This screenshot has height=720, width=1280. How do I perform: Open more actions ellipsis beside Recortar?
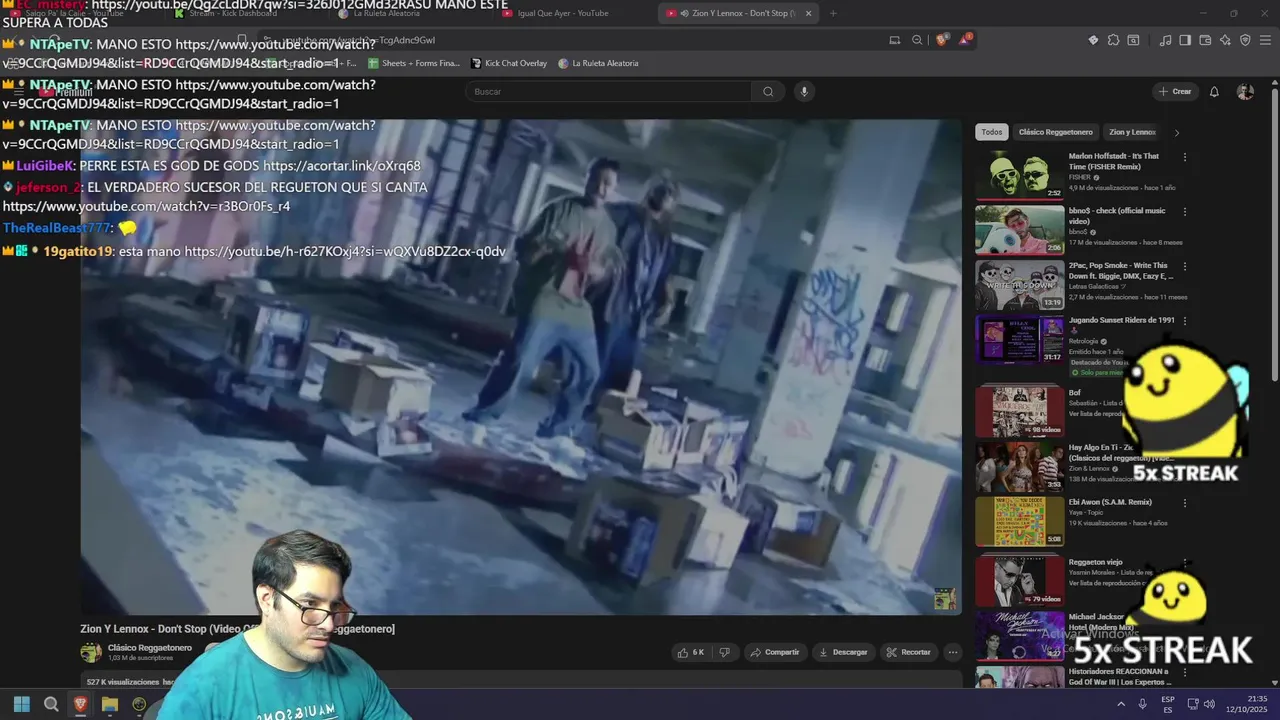[x=952, y=652]
